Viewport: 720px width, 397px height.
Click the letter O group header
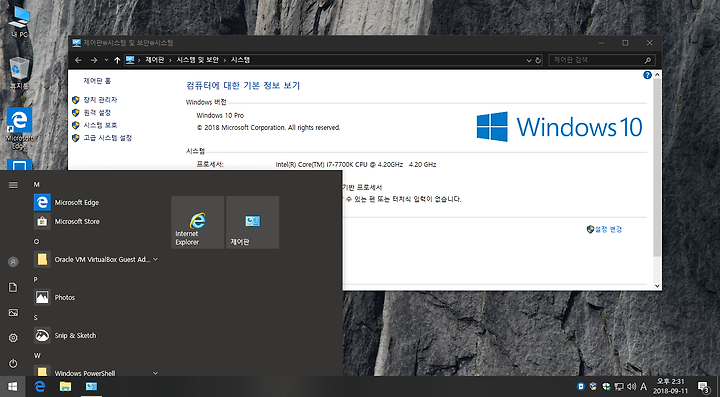tap(37, 241)
